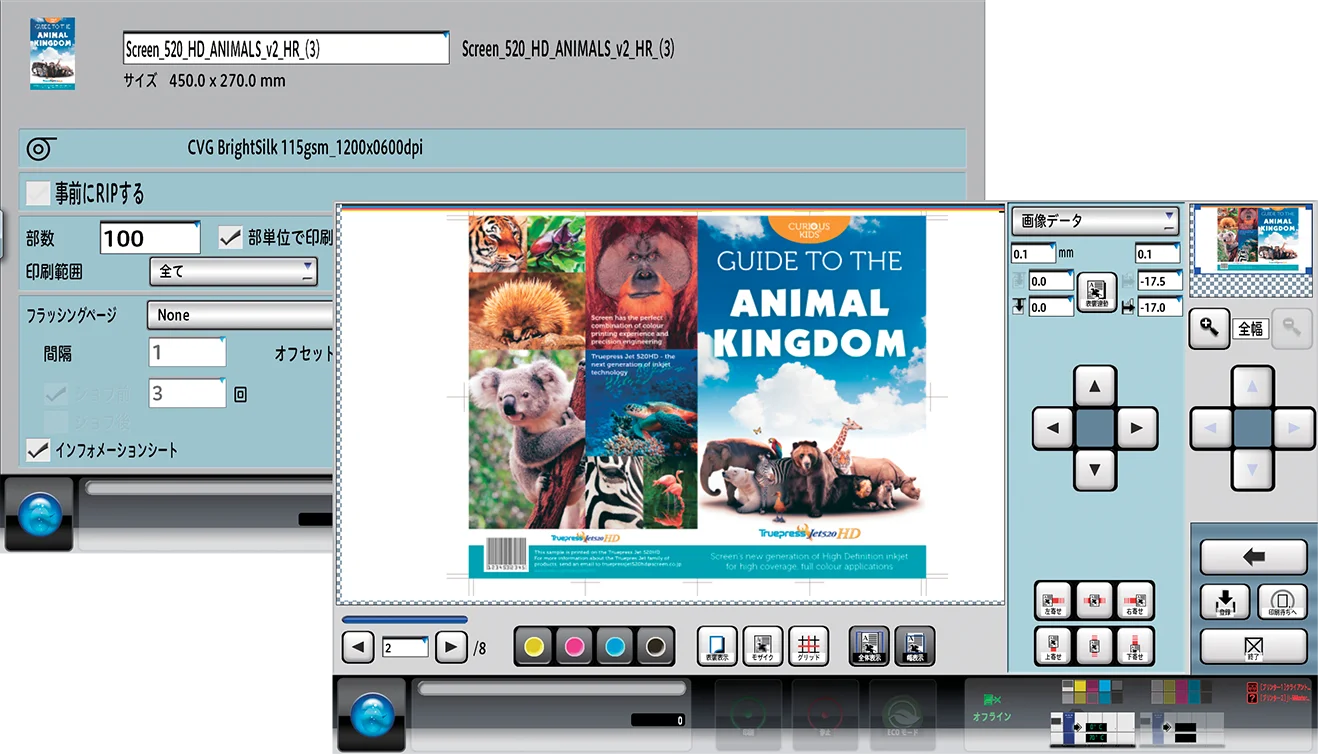Toggle the black ink channel
Viewport: 1318px width, 754px height.
point(656,647)
